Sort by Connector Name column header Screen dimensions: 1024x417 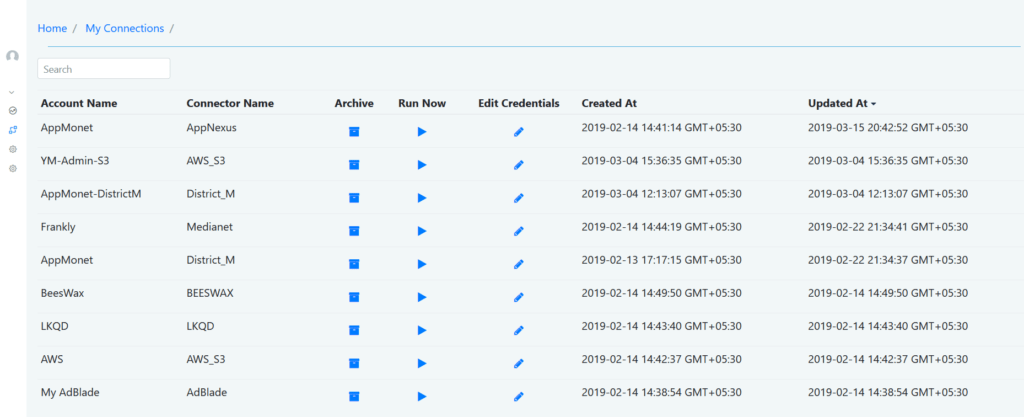(230, 103)
